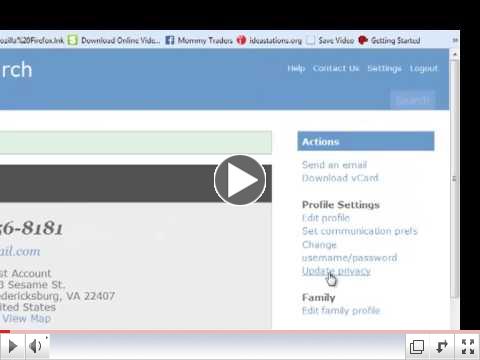The width and height of the screenshot is (480, 360).
Task: Click the Profile Settings heading
Action: 341,205
